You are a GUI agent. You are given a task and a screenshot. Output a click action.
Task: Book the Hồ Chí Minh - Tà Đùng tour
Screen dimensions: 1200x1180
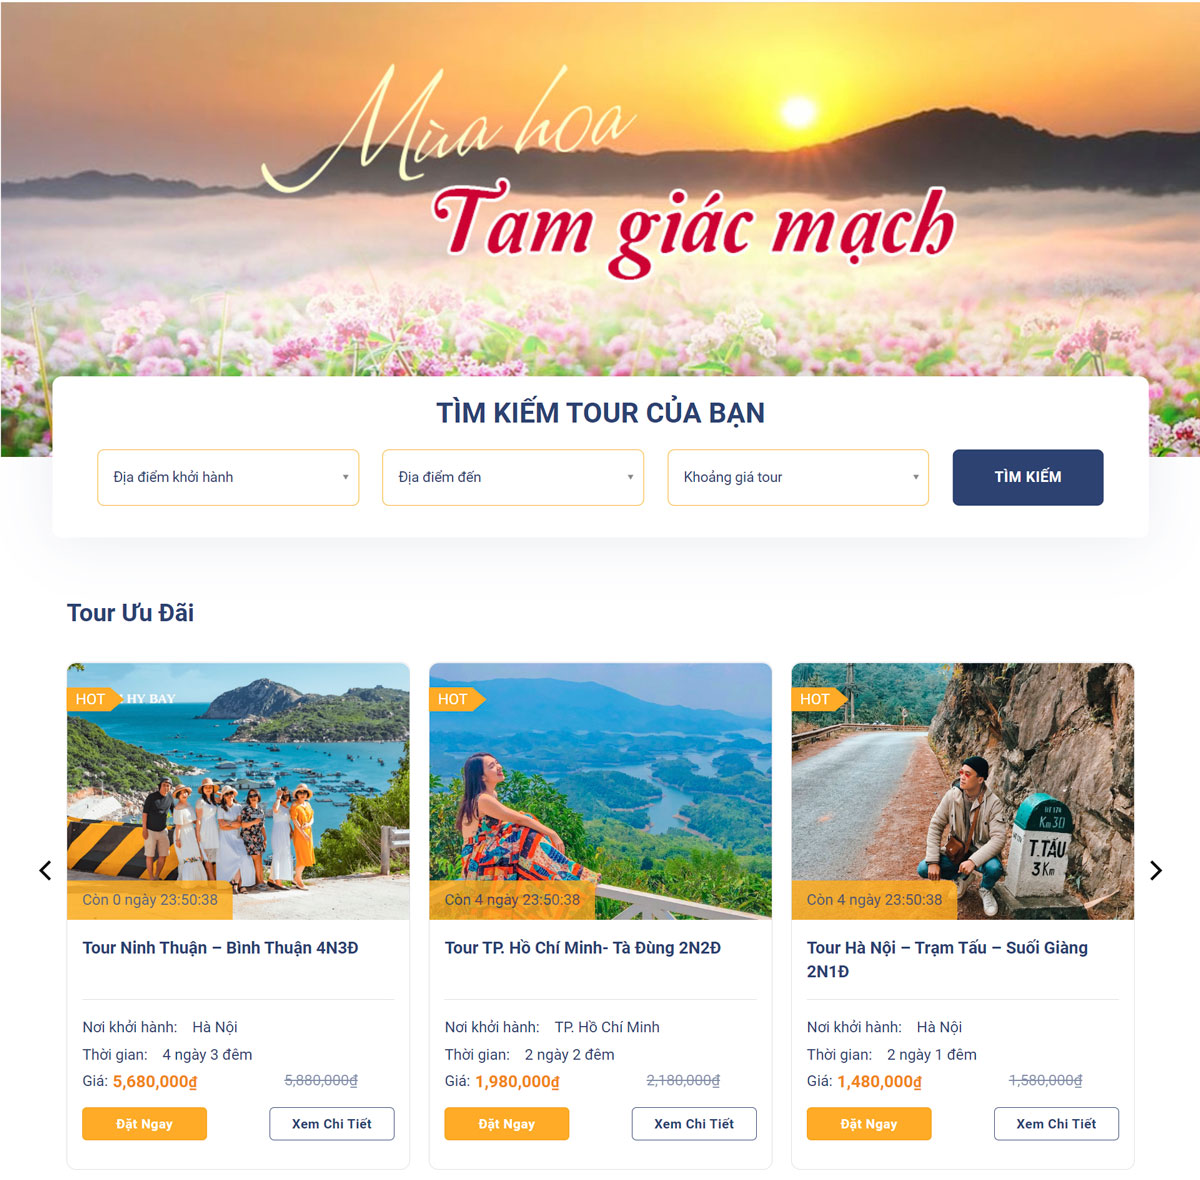(x=507, y=1124)
